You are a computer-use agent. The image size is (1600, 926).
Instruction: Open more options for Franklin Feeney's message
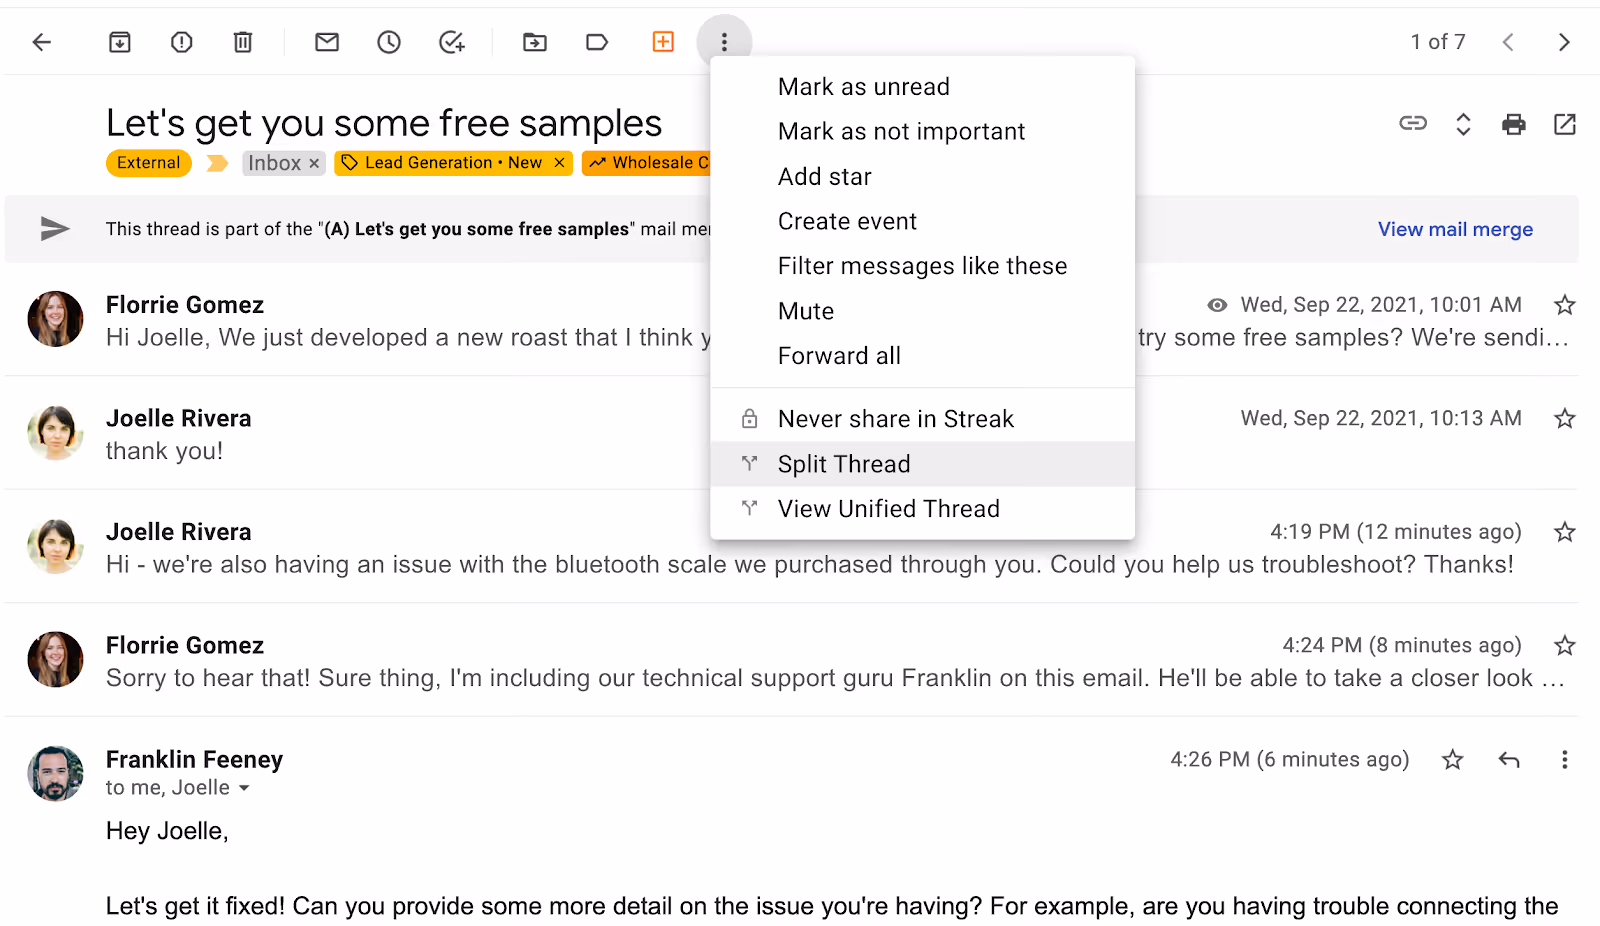click(x=1564, y=760)
